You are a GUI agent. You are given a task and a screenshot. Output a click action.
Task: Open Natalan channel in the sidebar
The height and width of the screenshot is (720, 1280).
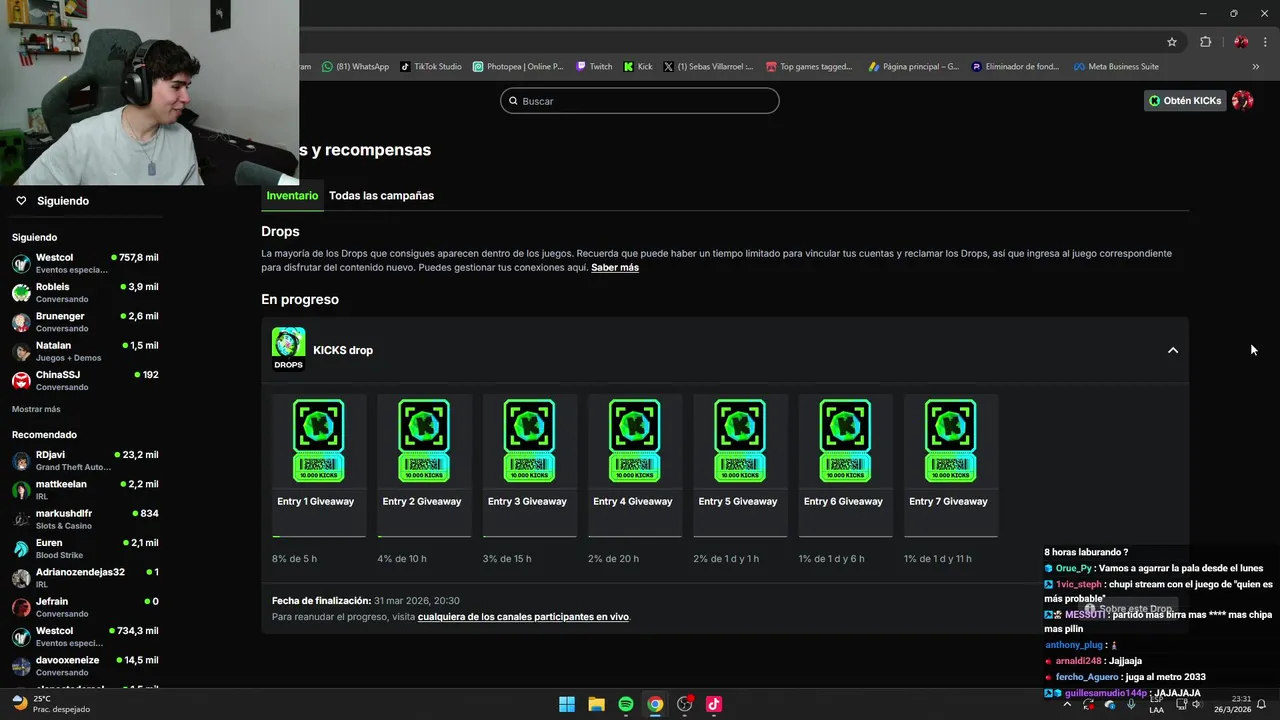point(85,351)
